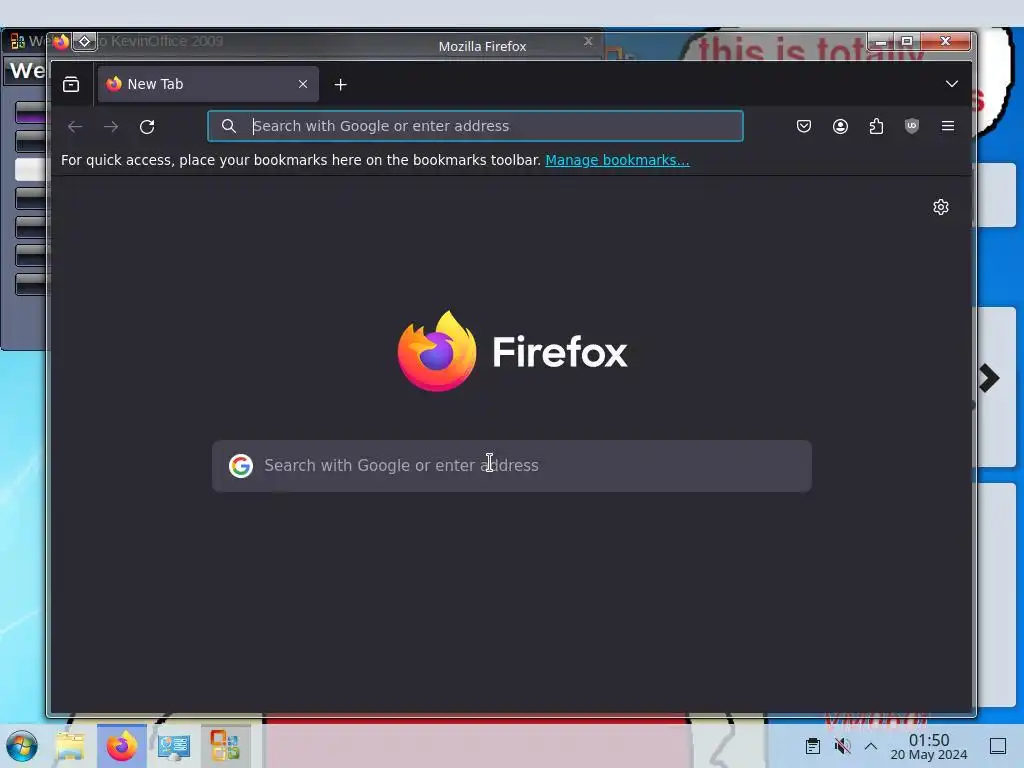The width and height of the screenshot is (1024, 768).
Task: Click the magnifier icon in address bar
Action: (x=229, y=126)
